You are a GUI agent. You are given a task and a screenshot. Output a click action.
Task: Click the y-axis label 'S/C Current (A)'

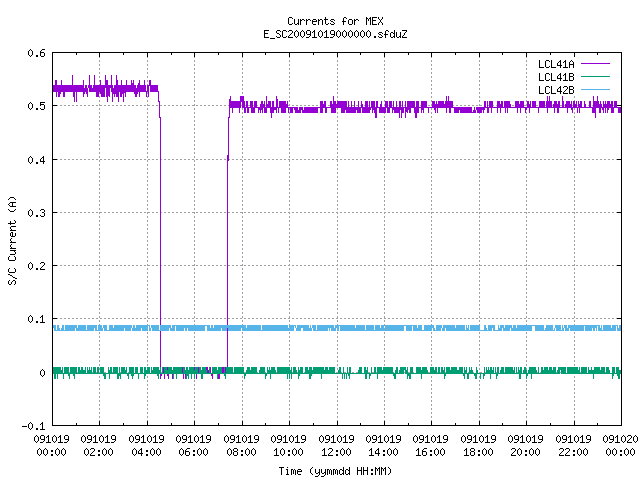(12, 241)
